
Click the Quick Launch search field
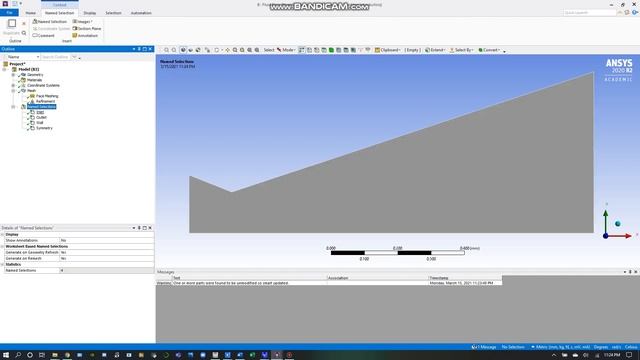(589, 13)
